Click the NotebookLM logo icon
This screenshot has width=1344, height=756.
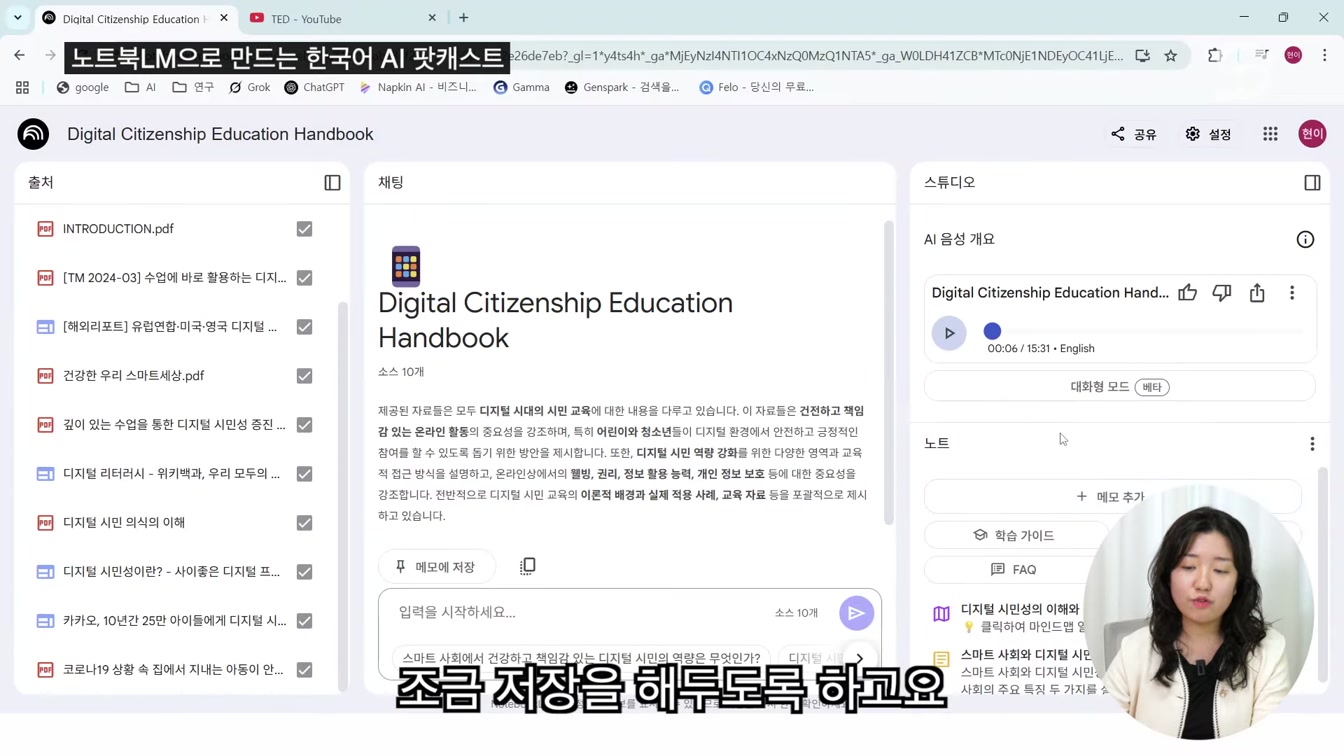pos(33,134)
